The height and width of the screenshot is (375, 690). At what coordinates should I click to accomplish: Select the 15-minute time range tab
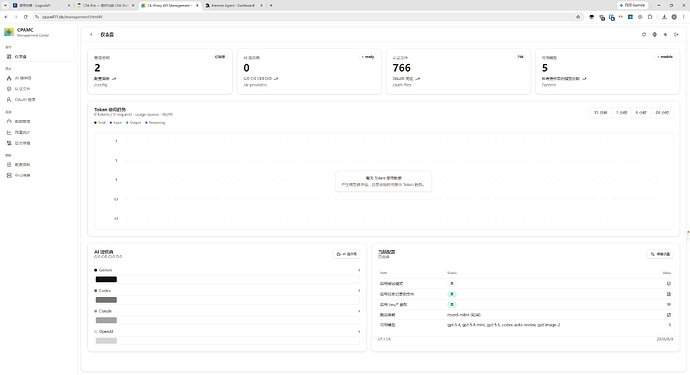click(x=600, y=113)
